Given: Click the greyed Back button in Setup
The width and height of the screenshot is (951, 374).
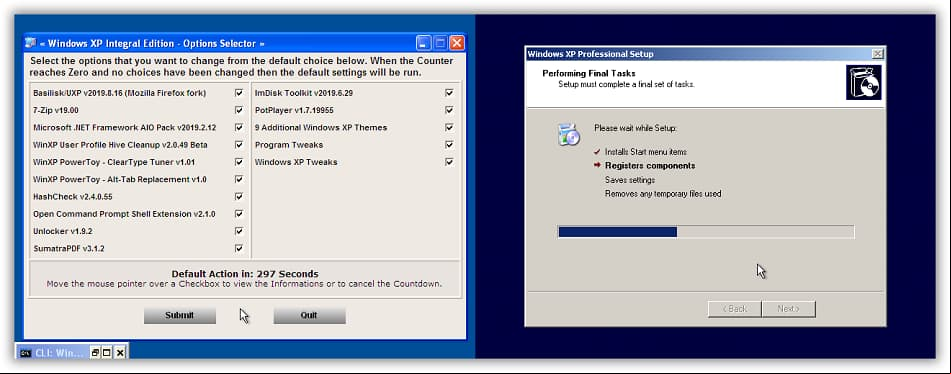Looking at the screenshot, I should 734,309.
